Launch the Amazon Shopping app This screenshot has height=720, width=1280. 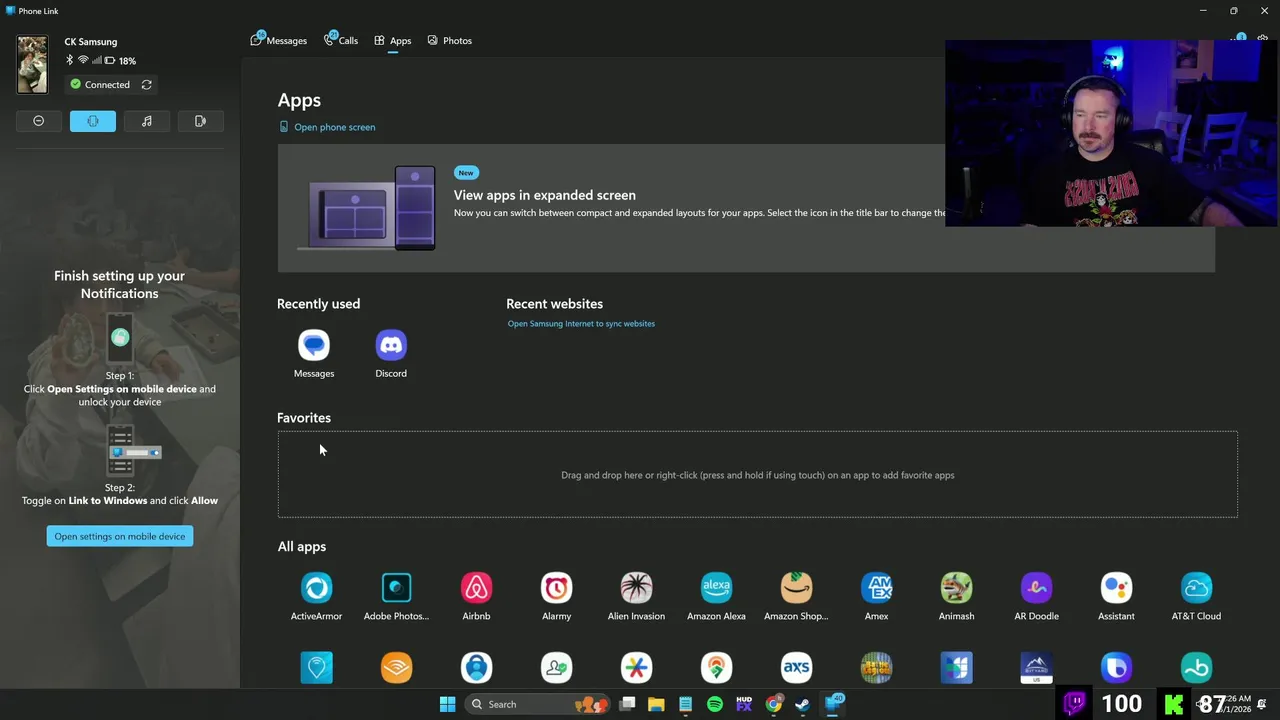(x=796, y=596)
